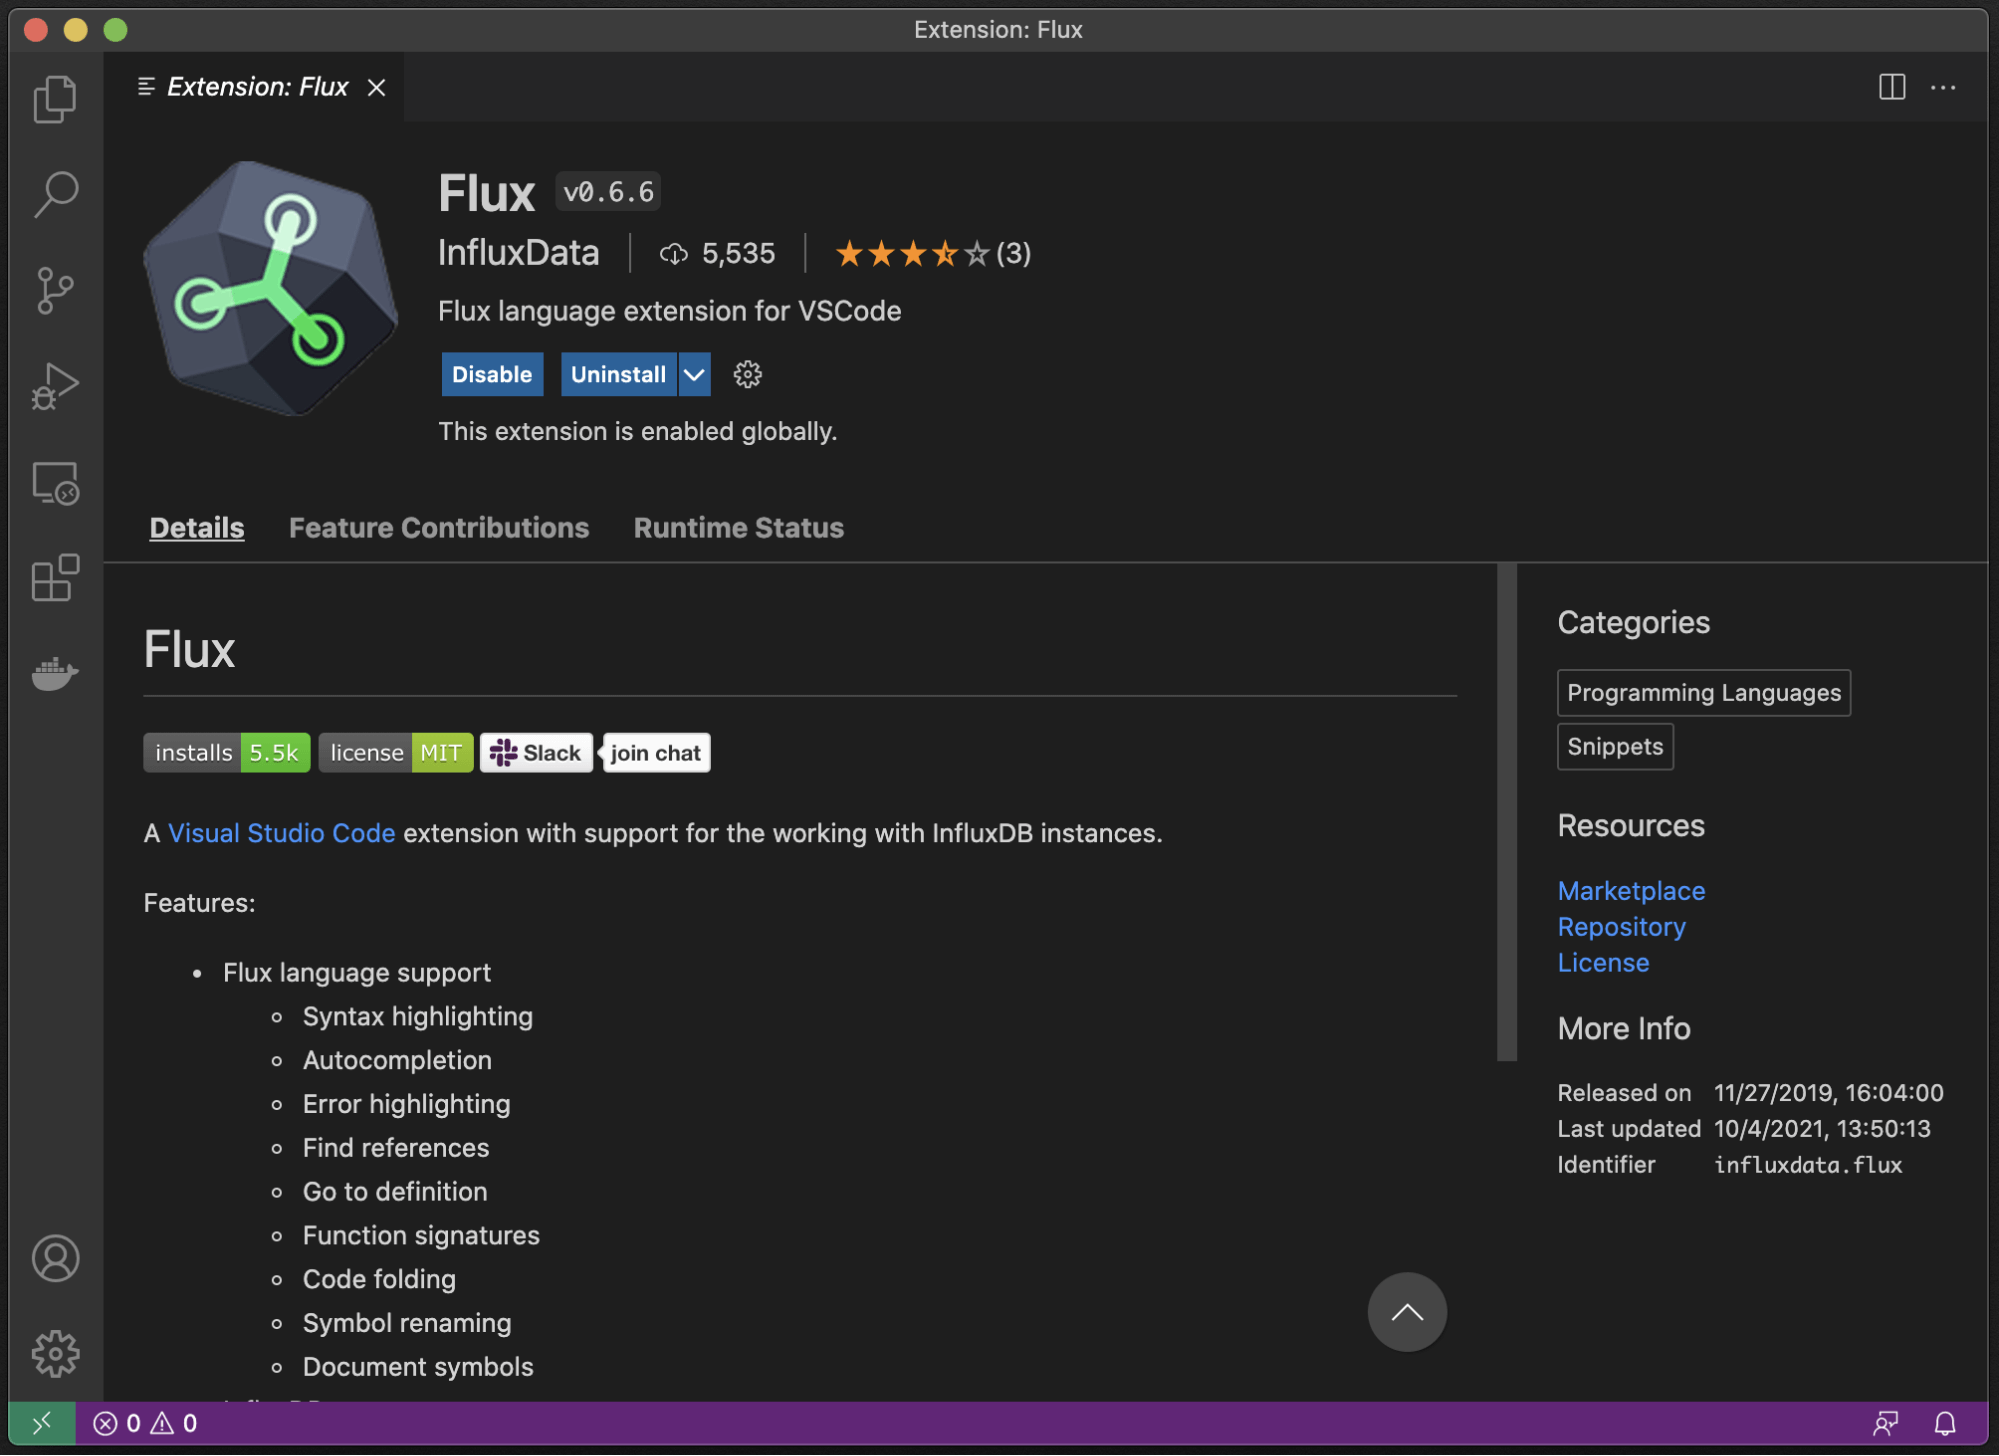Open the Accounts menu icon
The height and width of the screenshot is (1456, 1999).
tap(55, 1259)
